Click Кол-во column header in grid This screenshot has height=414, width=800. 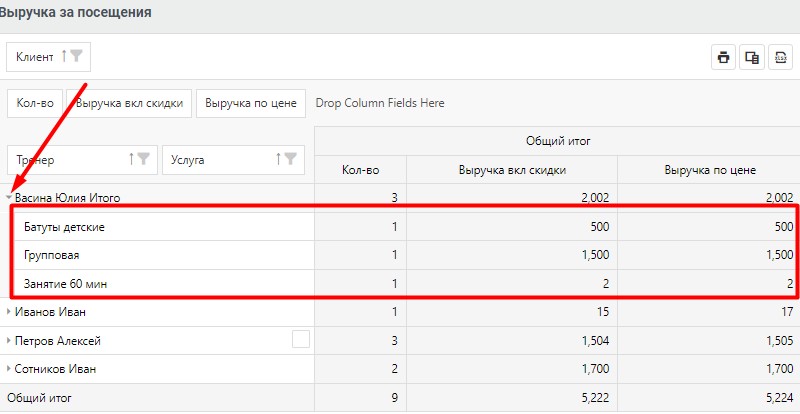tap(361, 170)
